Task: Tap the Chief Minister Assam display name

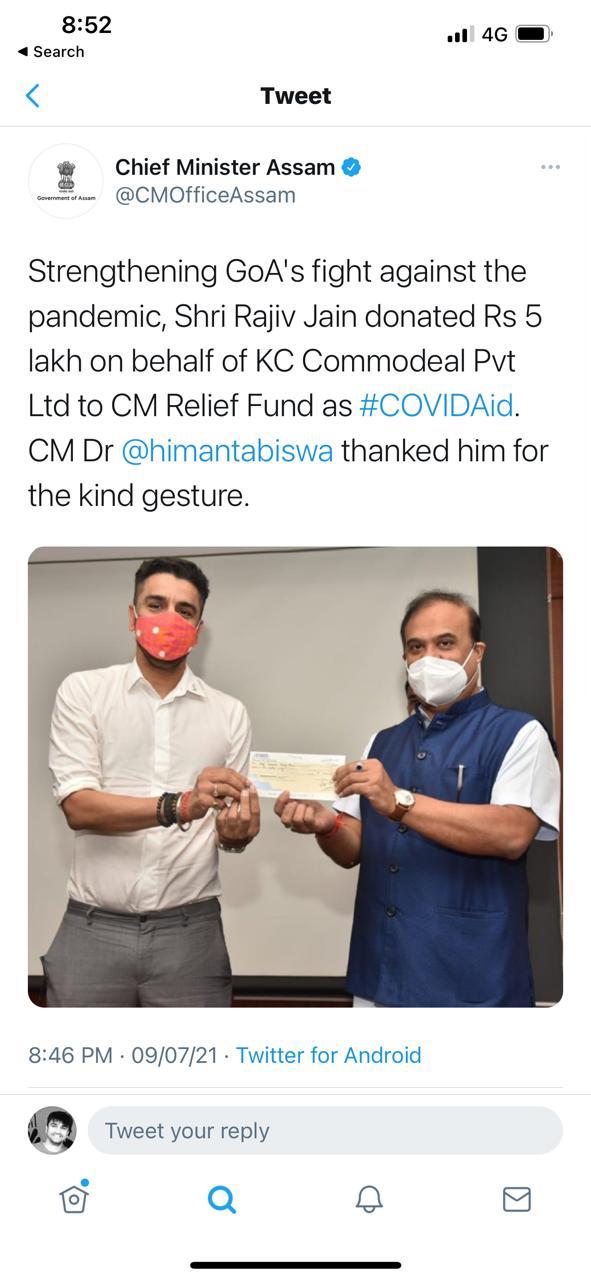Action: 225,167
